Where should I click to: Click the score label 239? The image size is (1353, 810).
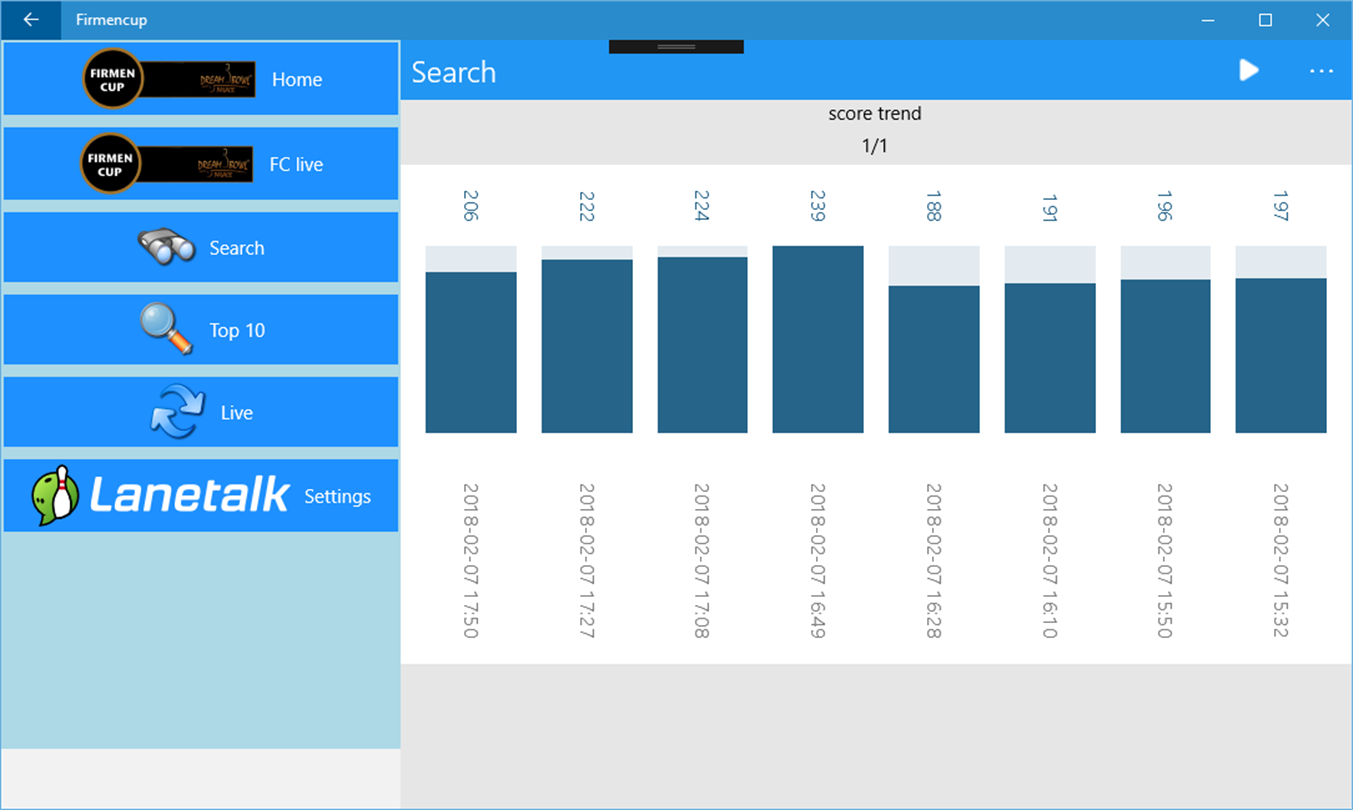(x=818, y=205)
